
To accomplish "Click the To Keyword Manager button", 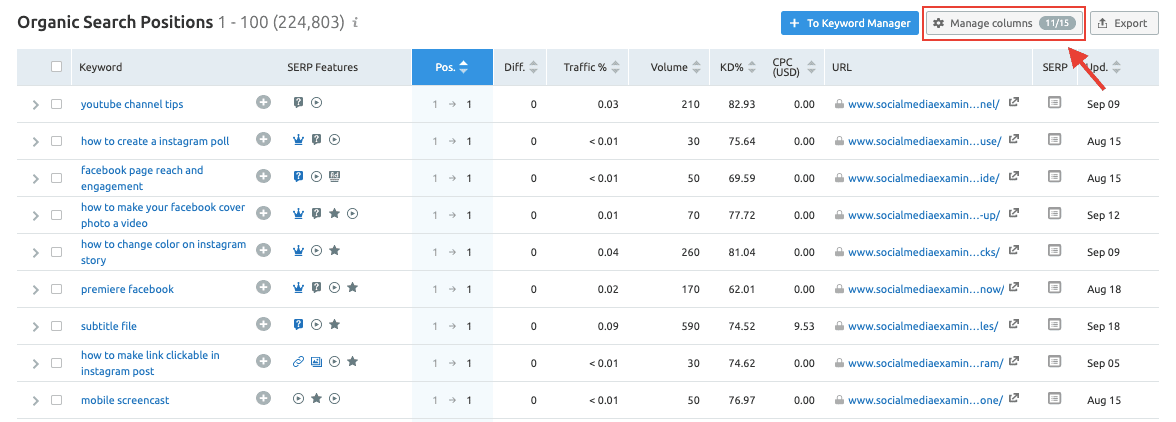I will click(x=848, y=23).
